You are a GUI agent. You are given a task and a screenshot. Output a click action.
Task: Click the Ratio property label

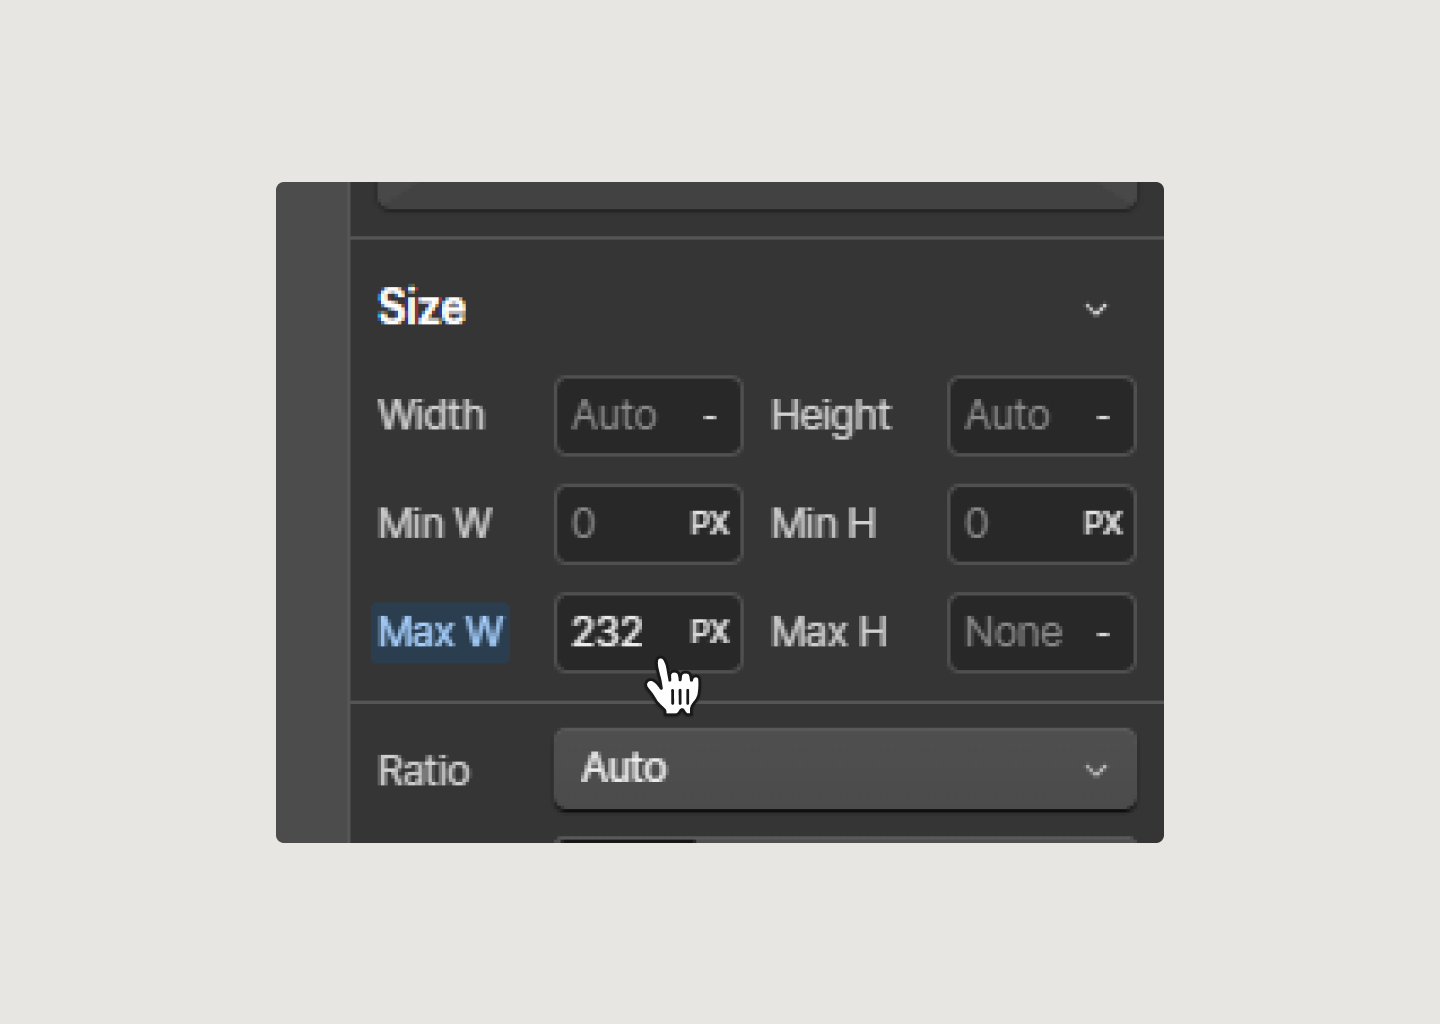click(424, 771)
